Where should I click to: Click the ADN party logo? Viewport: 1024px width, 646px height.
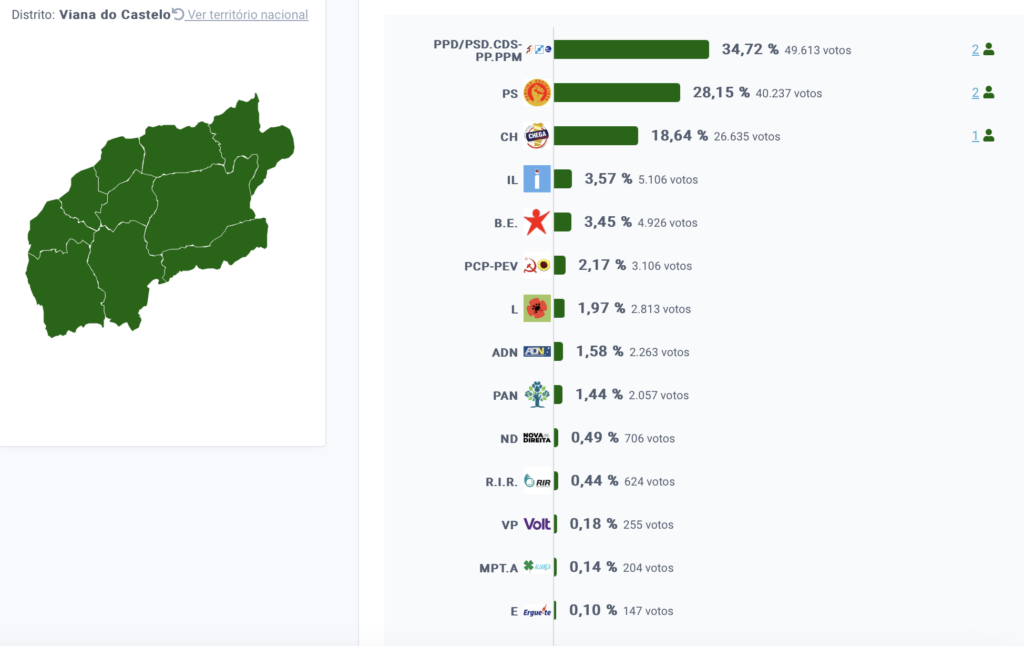coord(537,351)
